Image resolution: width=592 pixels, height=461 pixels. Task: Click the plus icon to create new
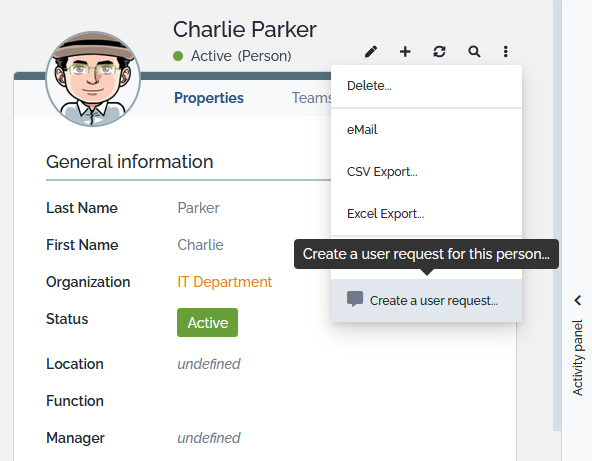pos(405,51)
